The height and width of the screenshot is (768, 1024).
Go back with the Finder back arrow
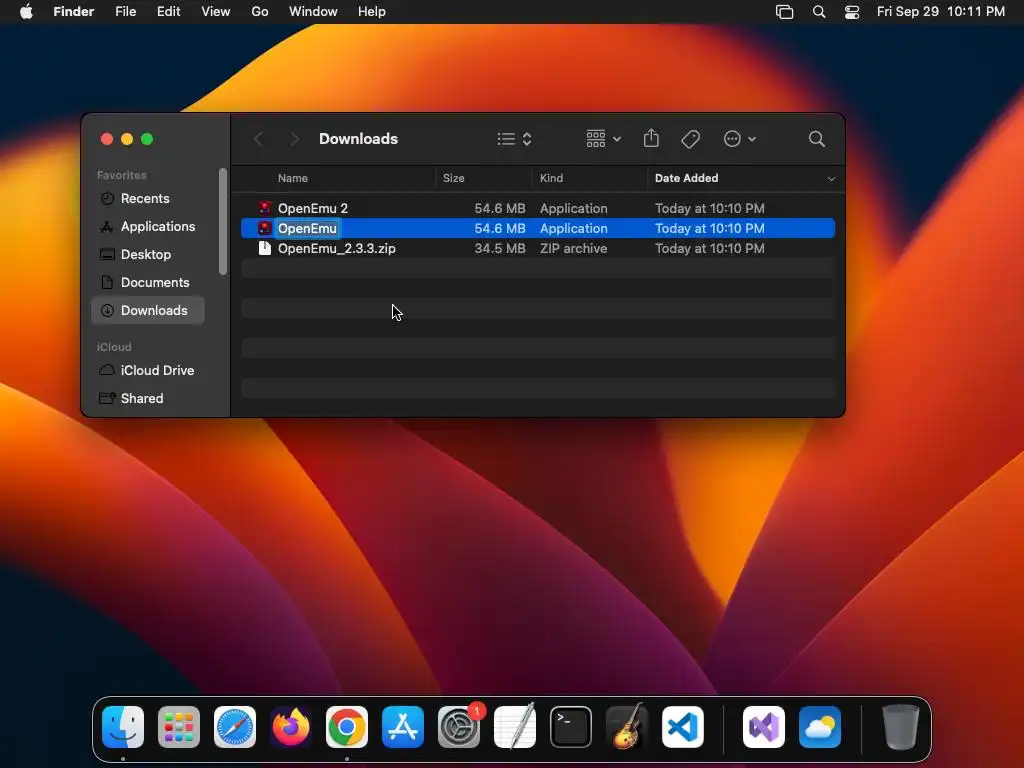(259, 138)
